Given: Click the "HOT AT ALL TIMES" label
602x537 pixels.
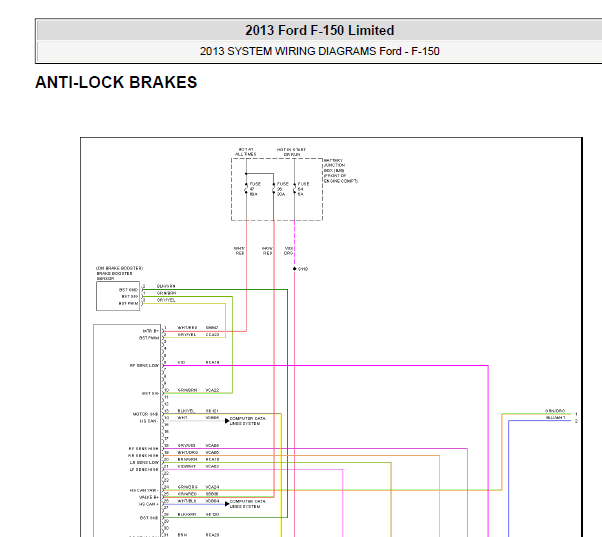Looking at the screenshot, I should pyautogui.click(x=246, y=152).
